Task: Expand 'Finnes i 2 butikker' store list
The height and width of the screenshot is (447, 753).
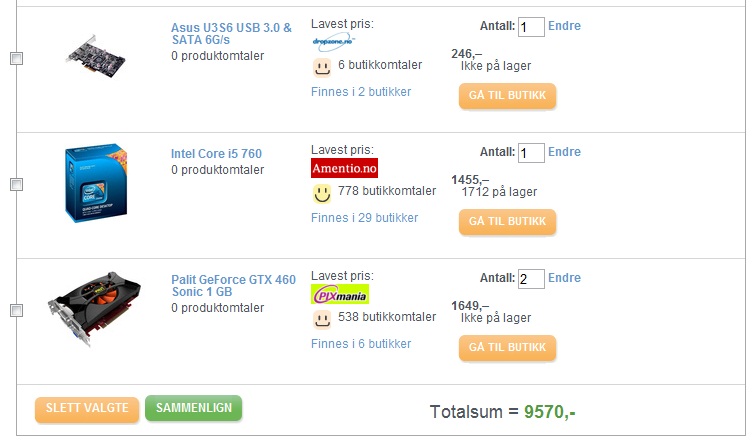Action: [360, 92]
